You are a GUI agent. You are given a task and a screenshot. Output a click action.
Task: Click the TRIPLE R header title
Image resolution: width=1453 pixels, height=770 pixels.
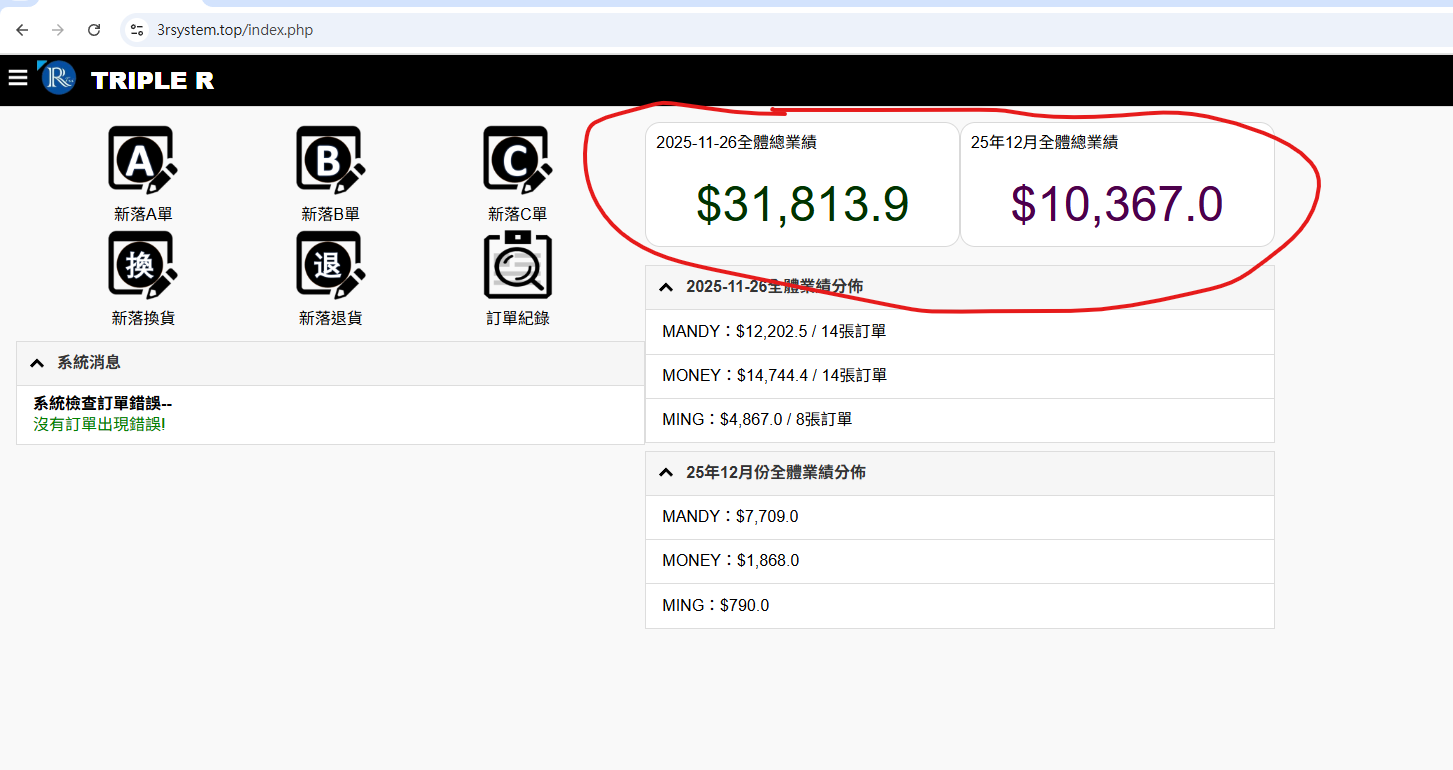tap(152, 81)
